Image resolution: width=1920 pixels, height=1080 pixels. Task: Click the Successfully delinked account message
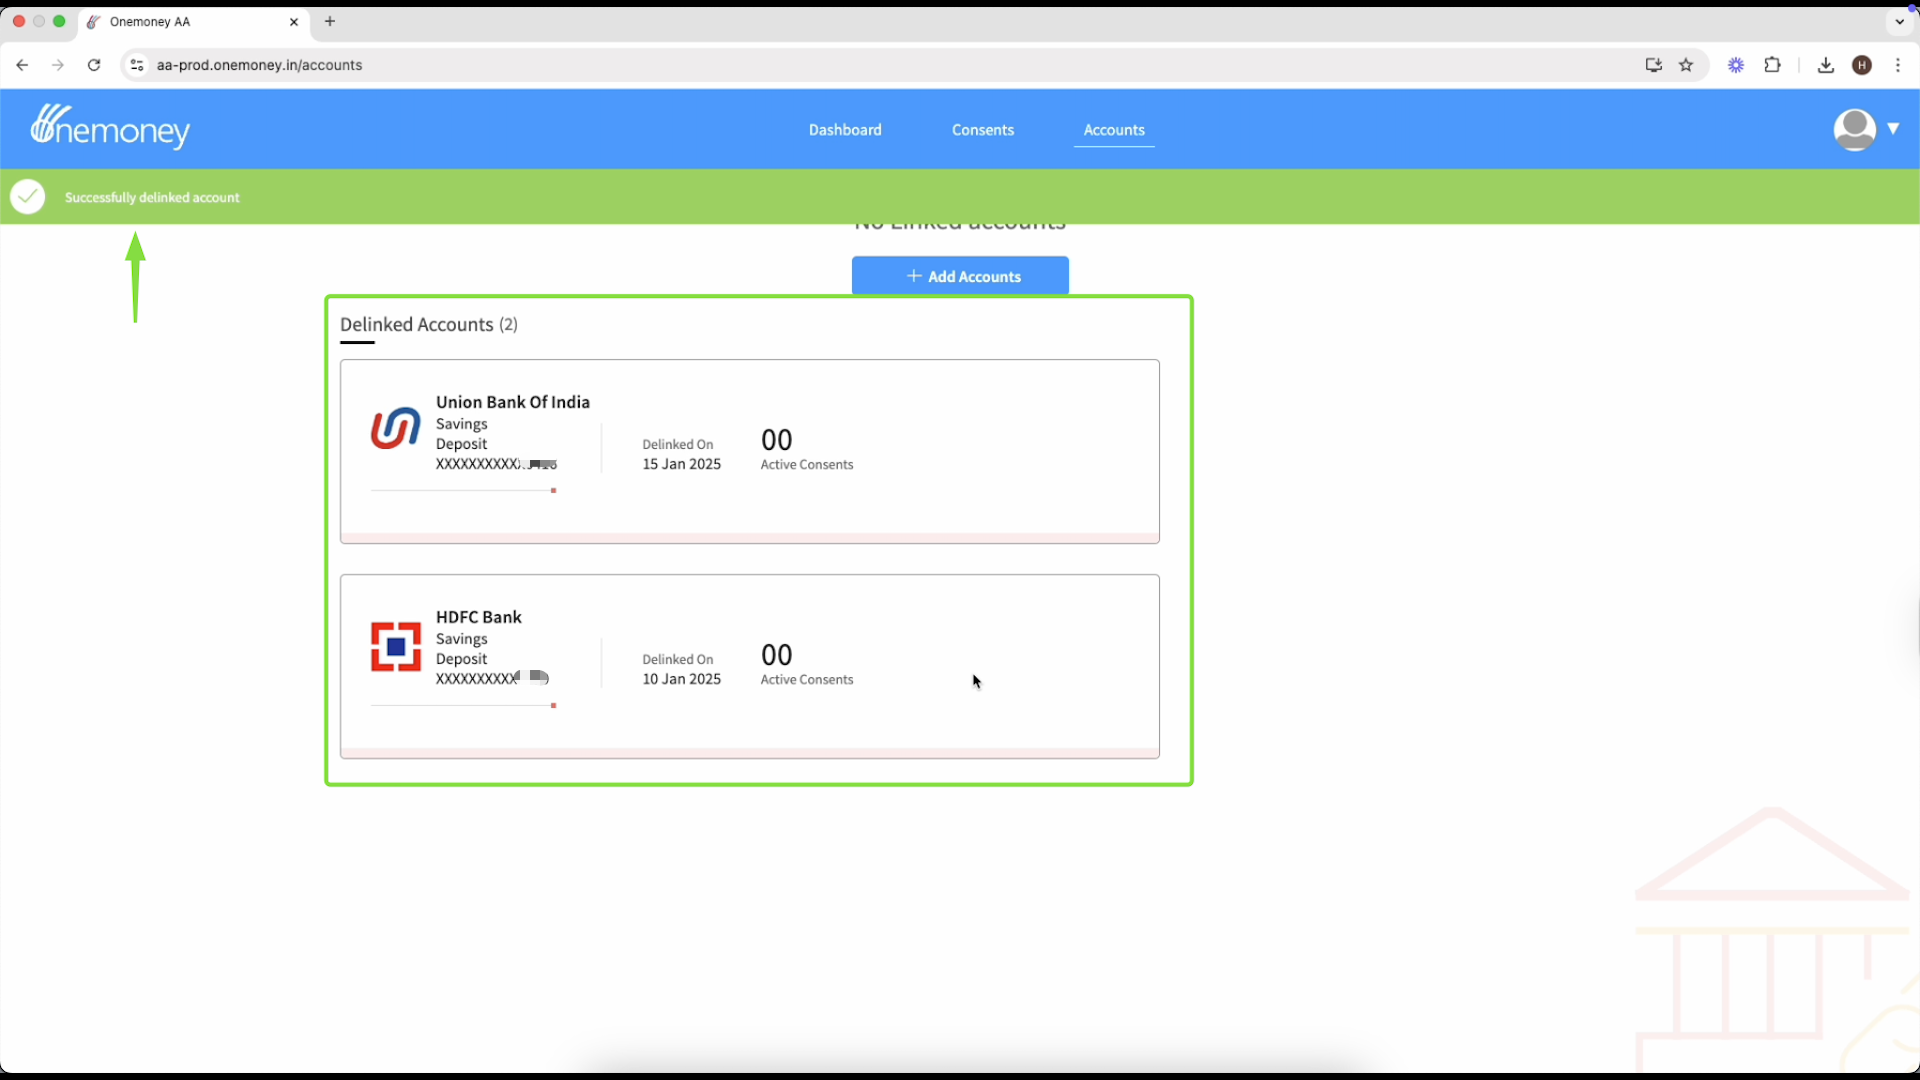click(x=152, y=198)
